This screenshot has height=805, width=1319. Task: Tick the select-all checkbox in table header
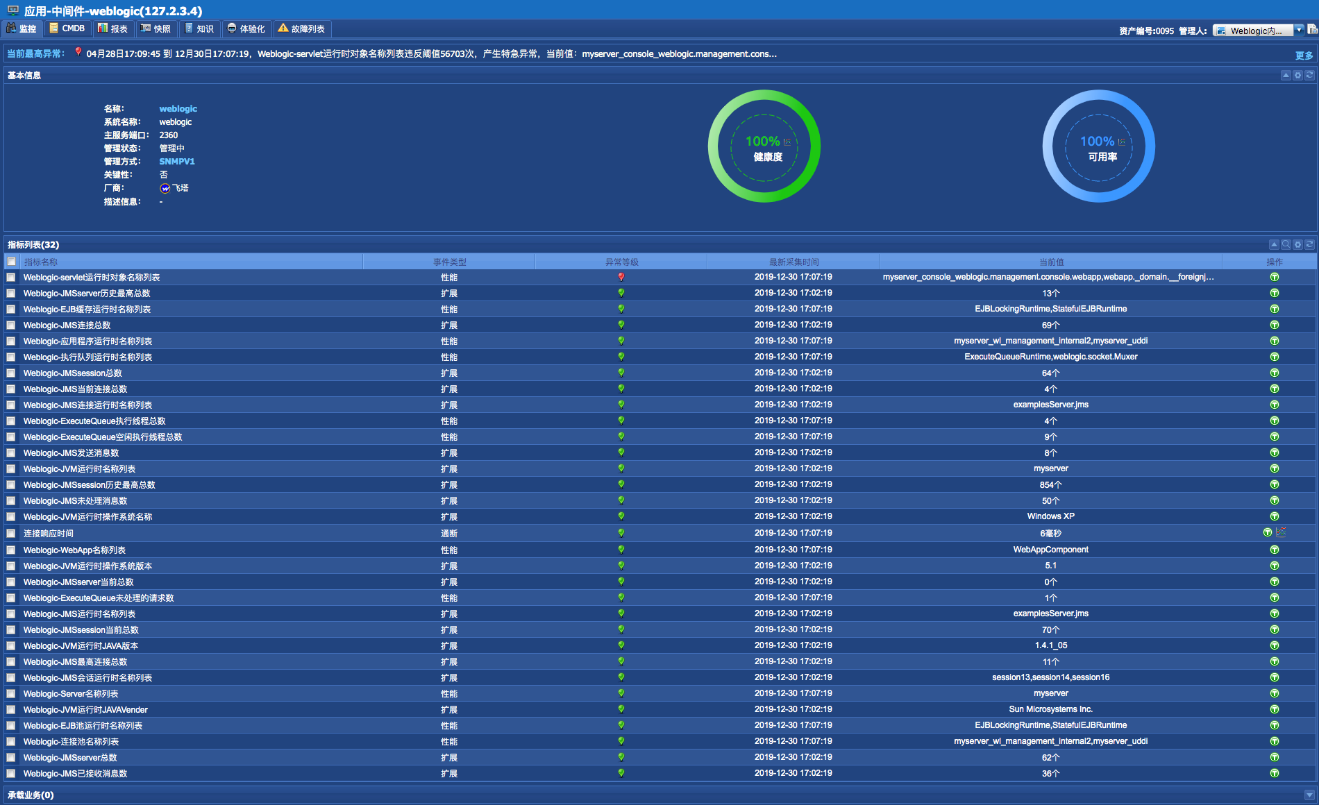[x=11, y=261]
